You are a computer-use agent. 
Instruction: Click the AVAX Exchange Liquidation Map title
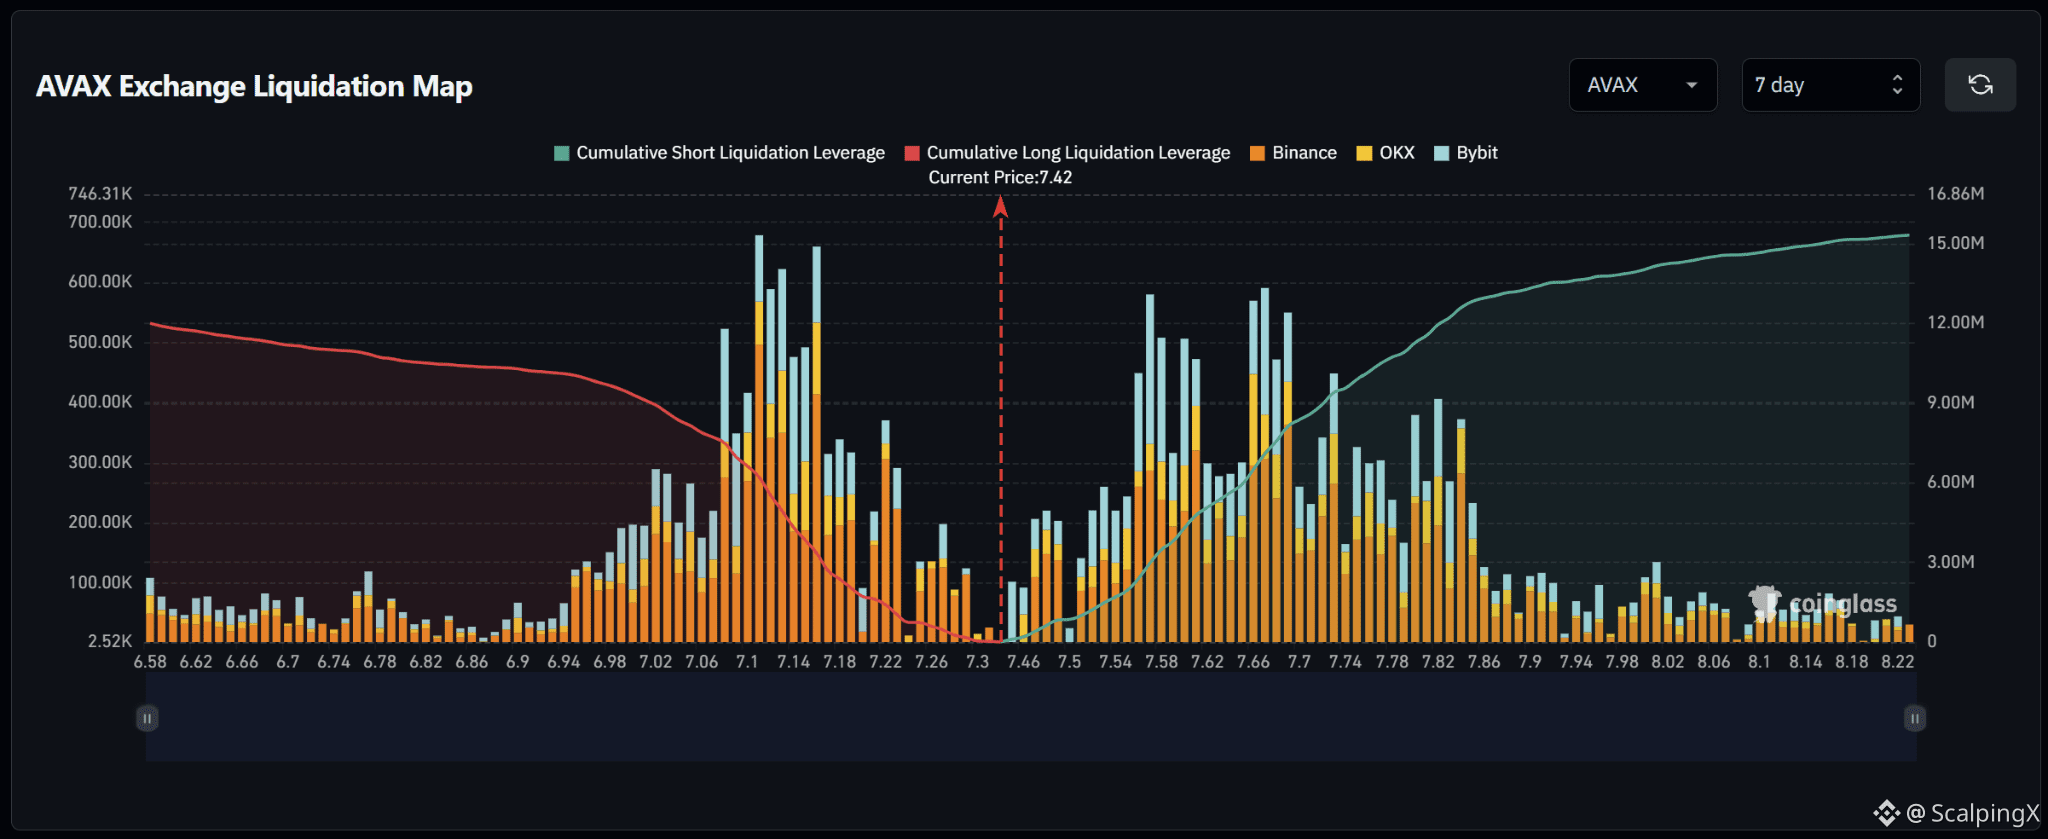[x=254, y=87]
